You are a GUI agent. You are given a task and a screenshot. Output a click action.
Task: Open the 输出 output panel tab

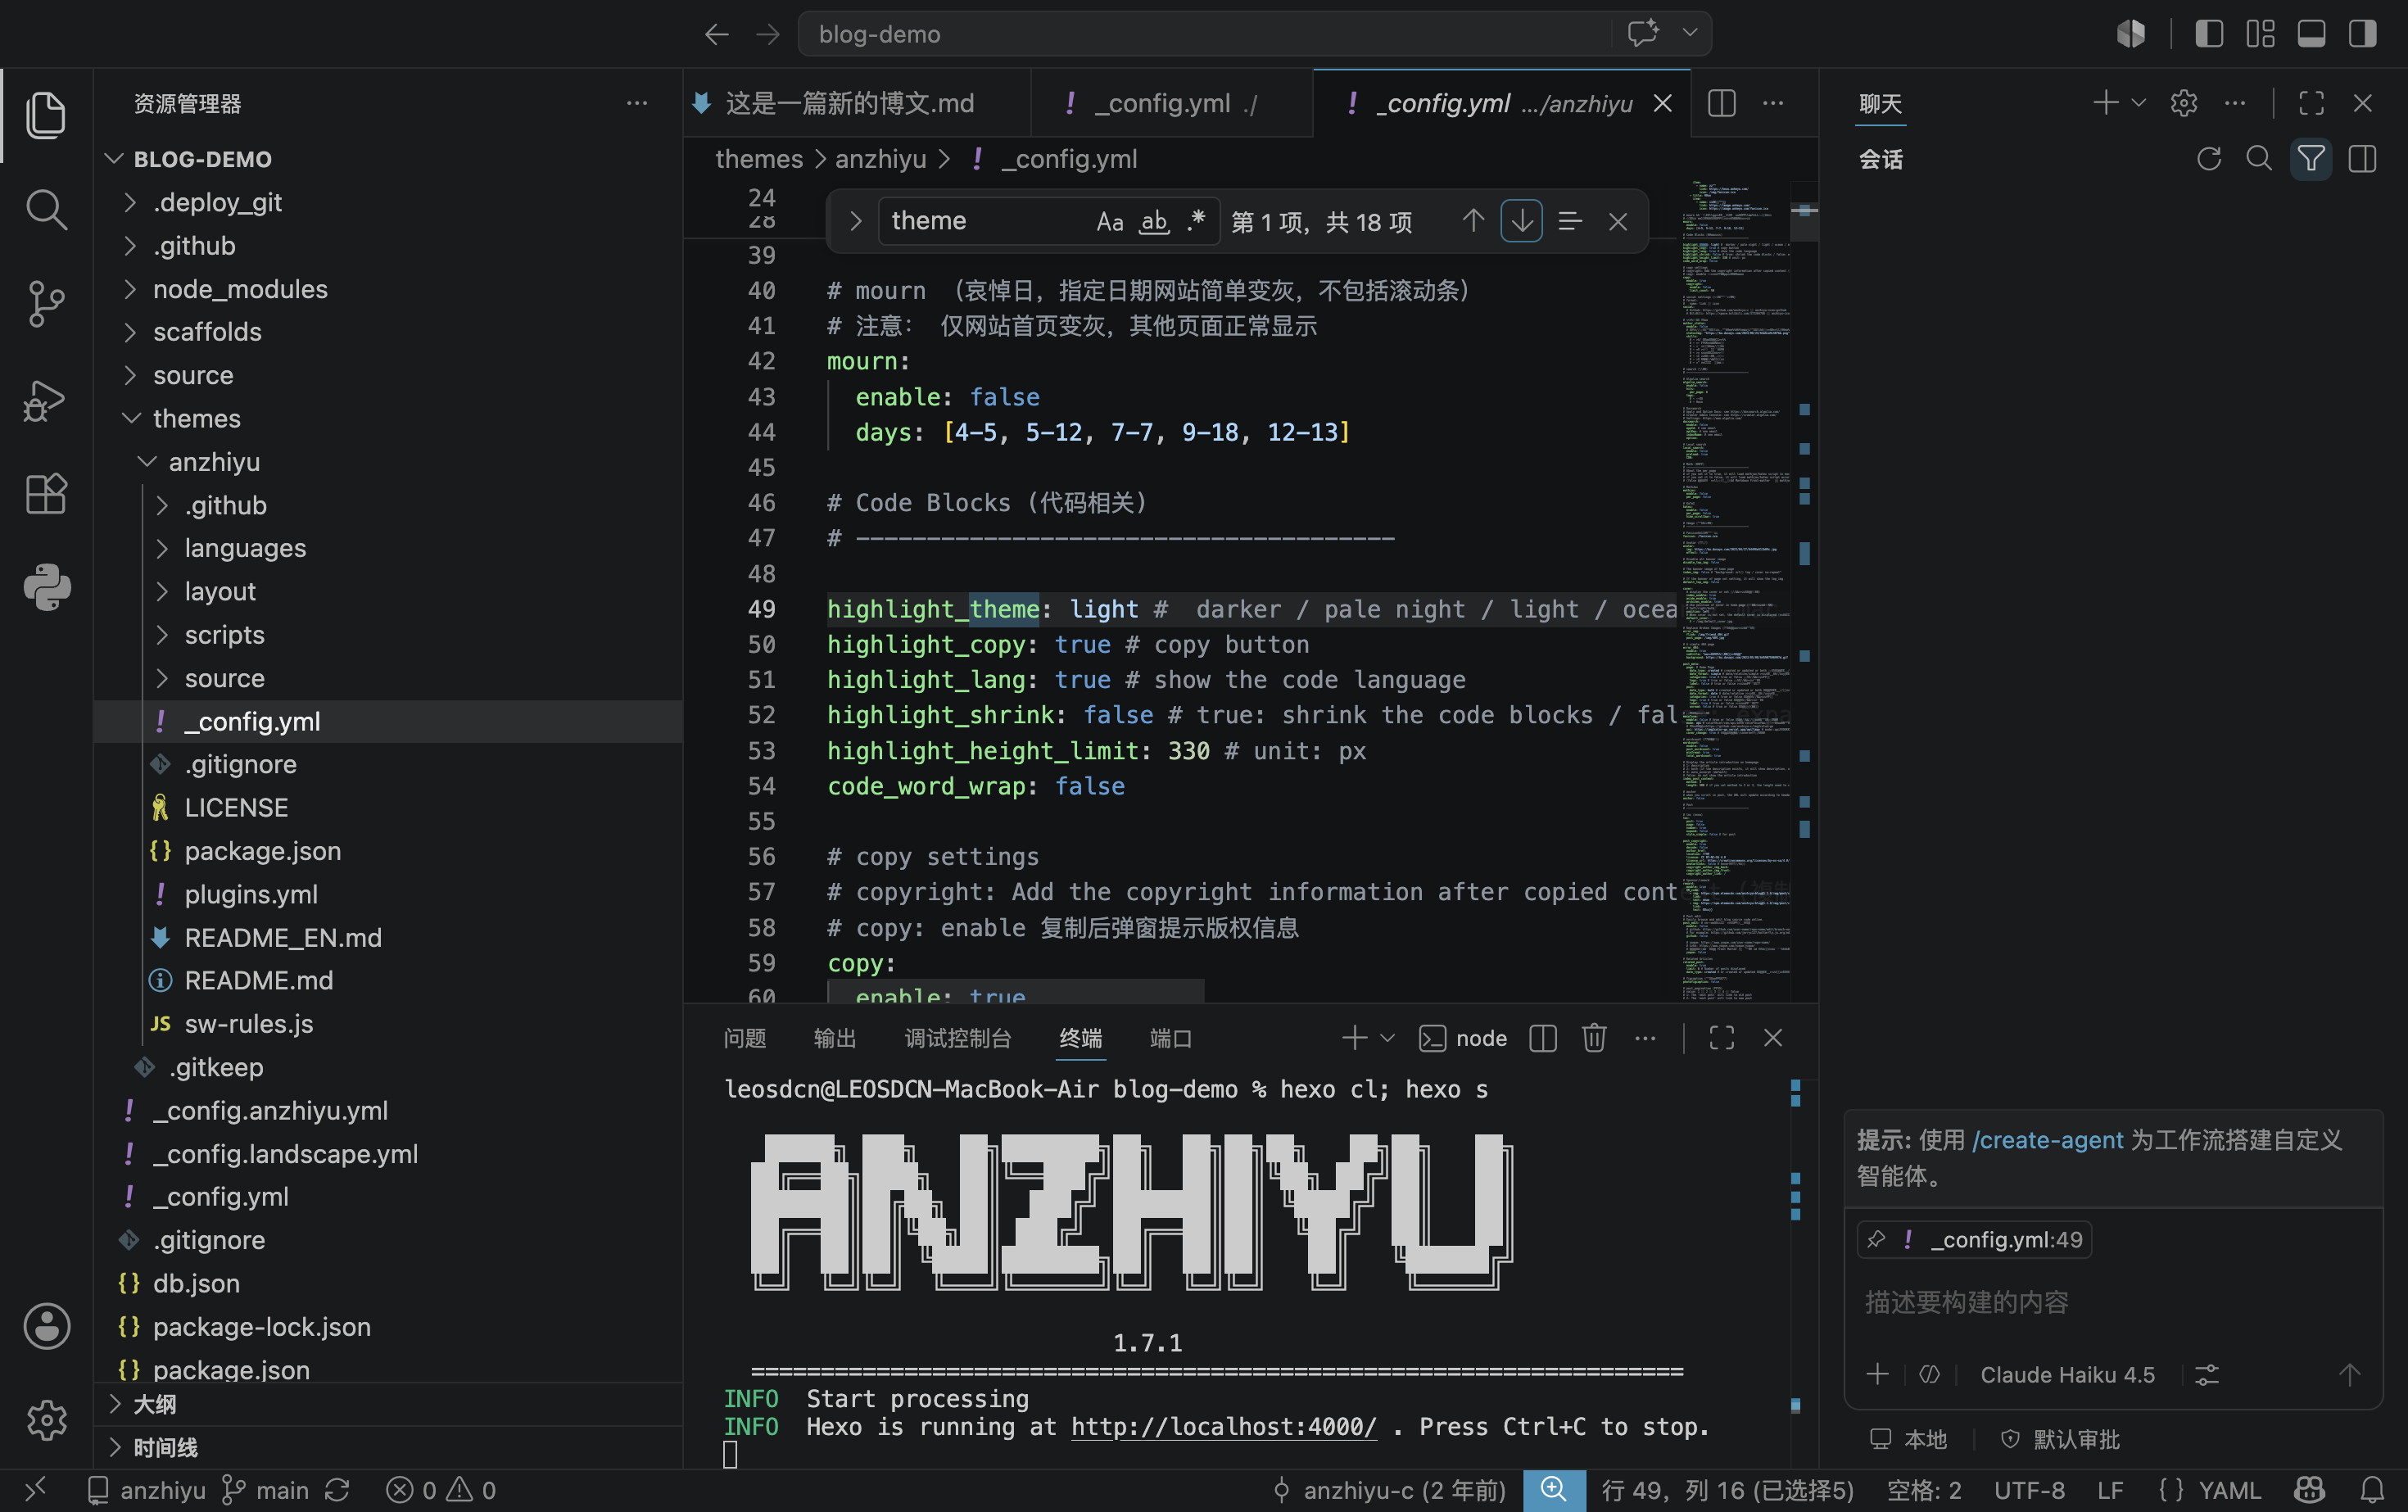tap(834, 1038)
